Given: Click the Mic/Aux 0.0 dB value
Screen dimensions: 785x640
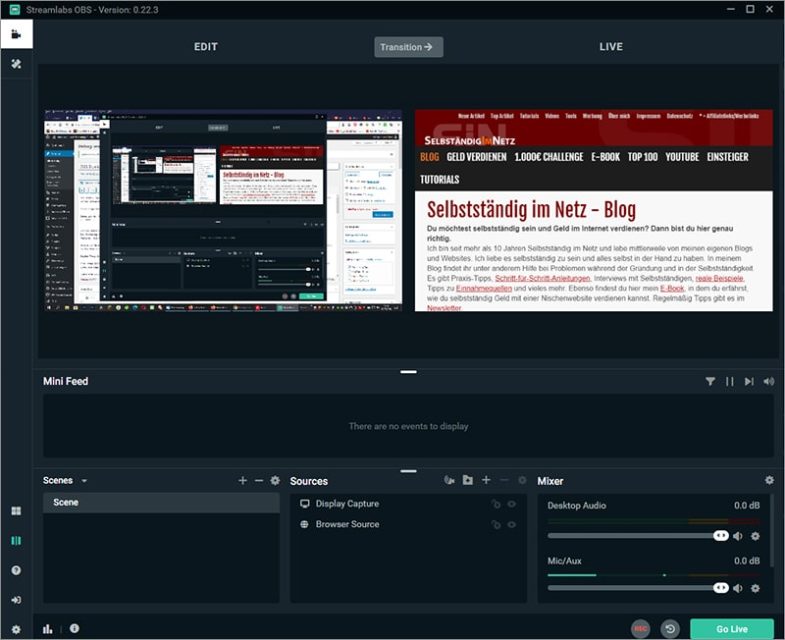Looking at the screenshot, I should pyautogui.click(x=747, y=561).
